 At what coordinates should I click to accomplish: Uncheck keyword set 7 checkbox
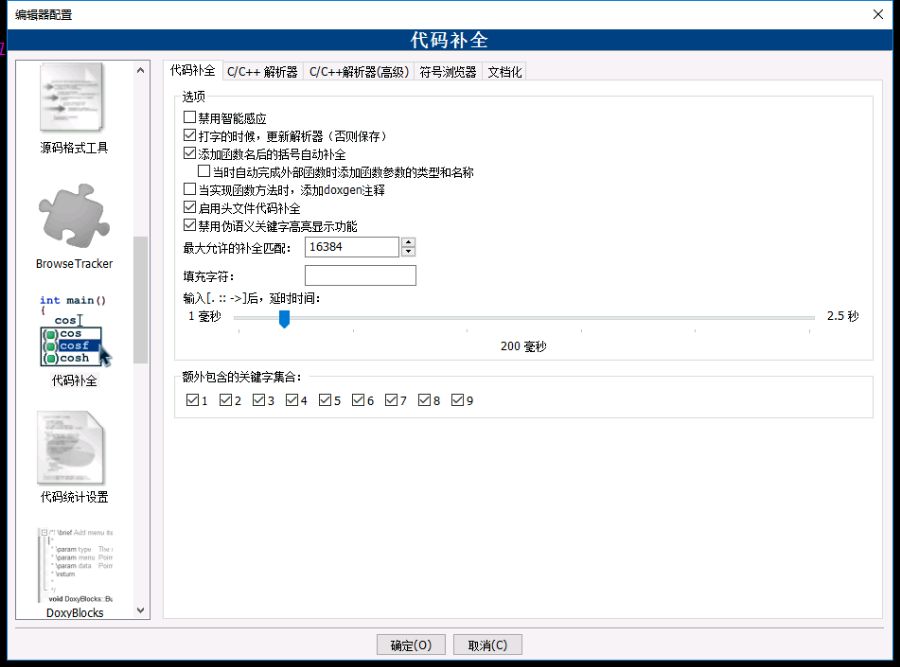click(391, 400)
